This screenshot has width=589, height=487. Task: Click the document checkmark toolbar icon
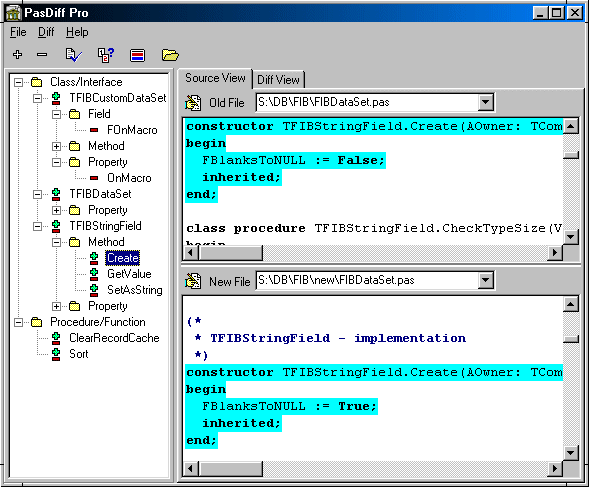[x=74, y=55]
